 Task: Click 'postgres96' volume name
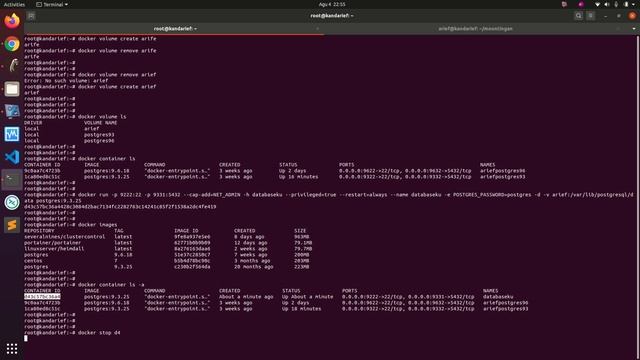point(99,141)
